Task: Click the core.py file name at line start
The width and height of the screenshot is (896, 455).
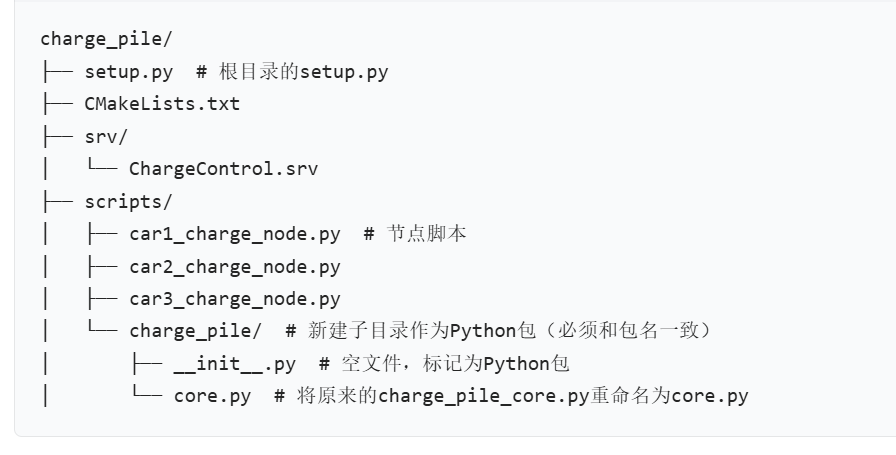Action: click(x=212, y=396)
